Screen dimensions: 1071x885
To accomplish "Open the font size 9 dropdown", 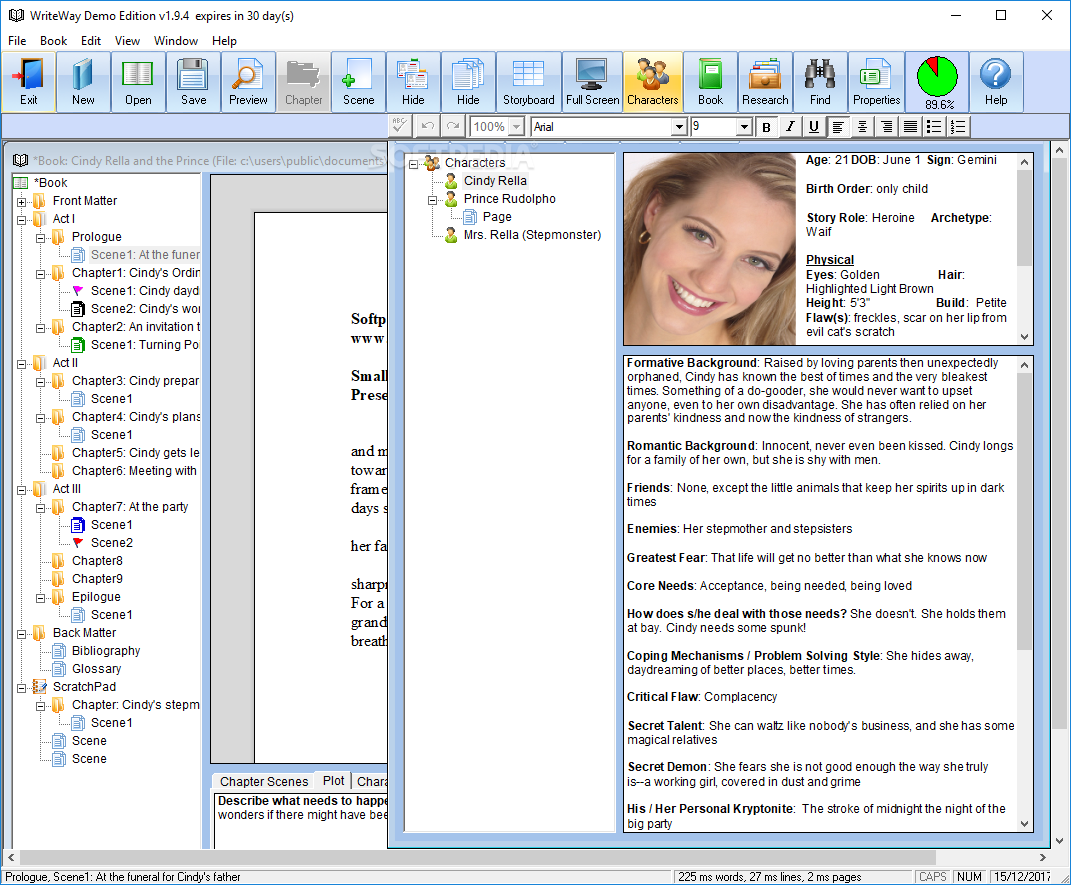I will click(x=744, y=127).
